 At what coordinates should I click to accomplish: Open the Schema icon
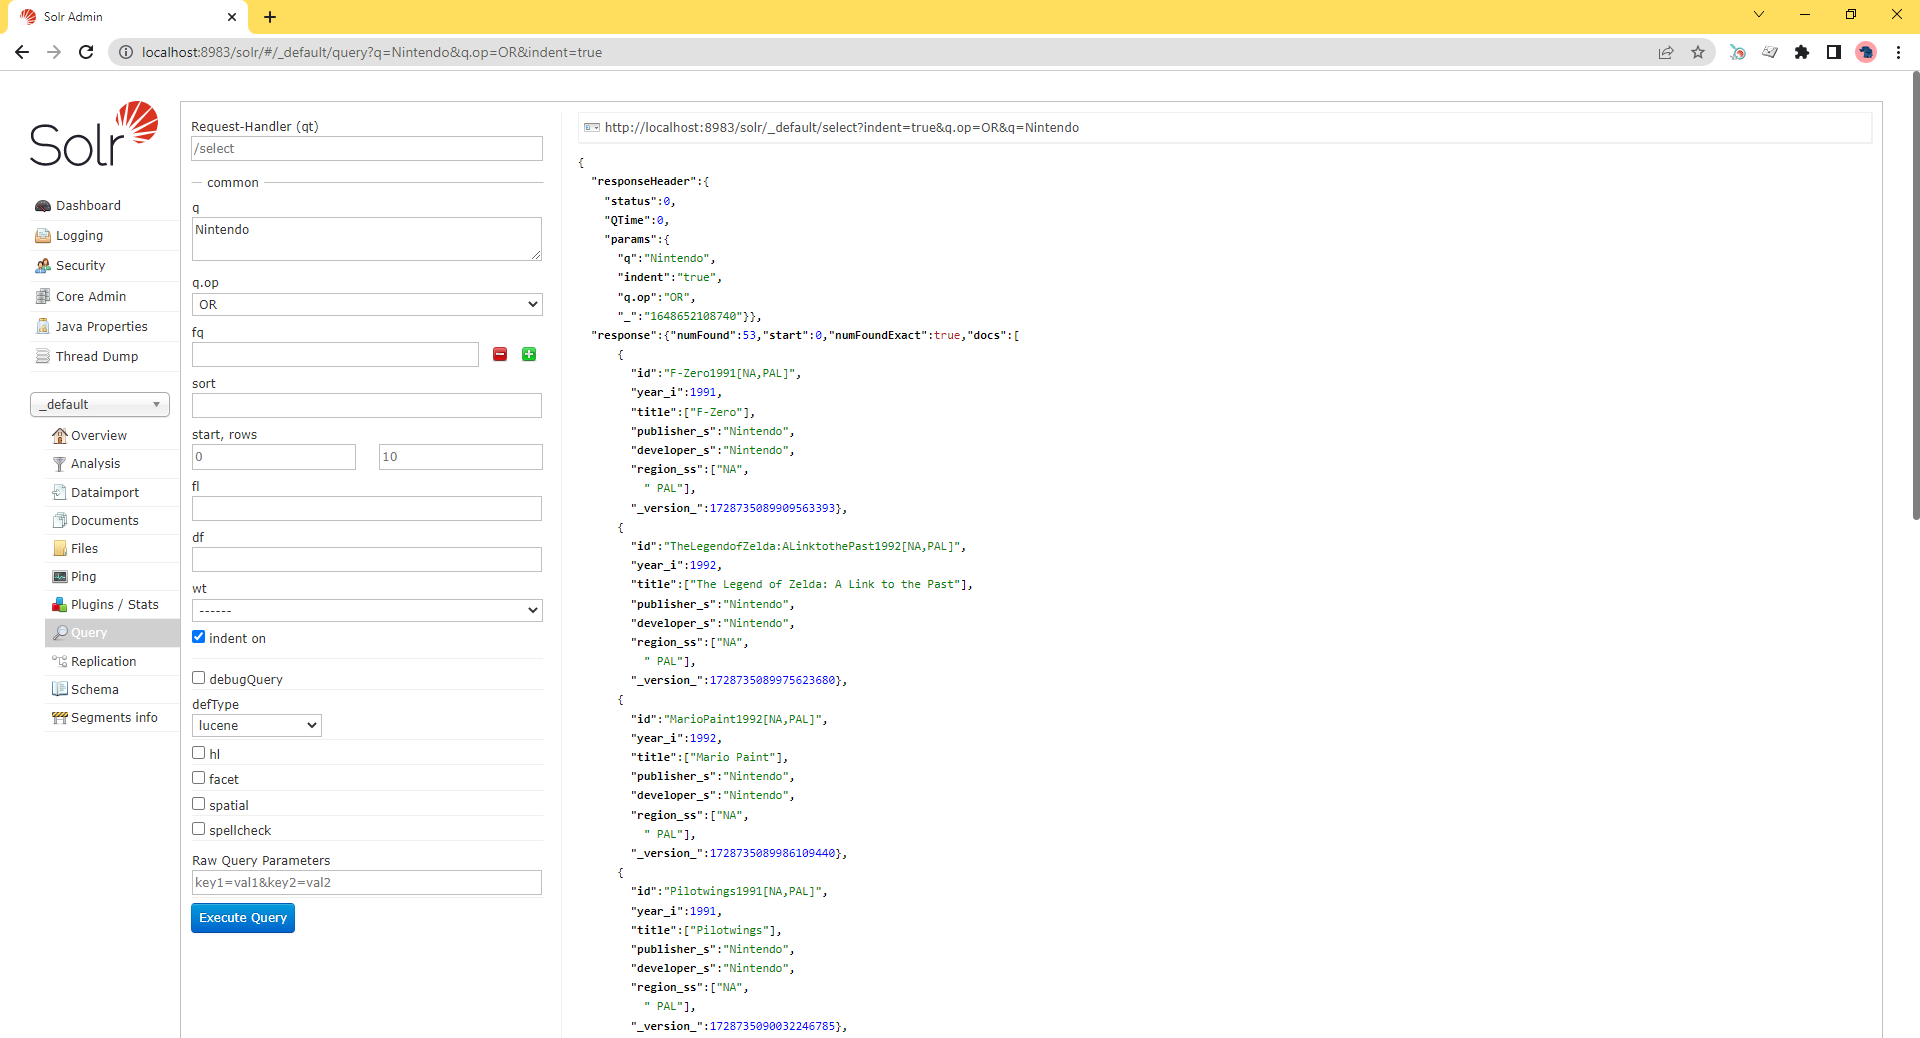(59, 689)
